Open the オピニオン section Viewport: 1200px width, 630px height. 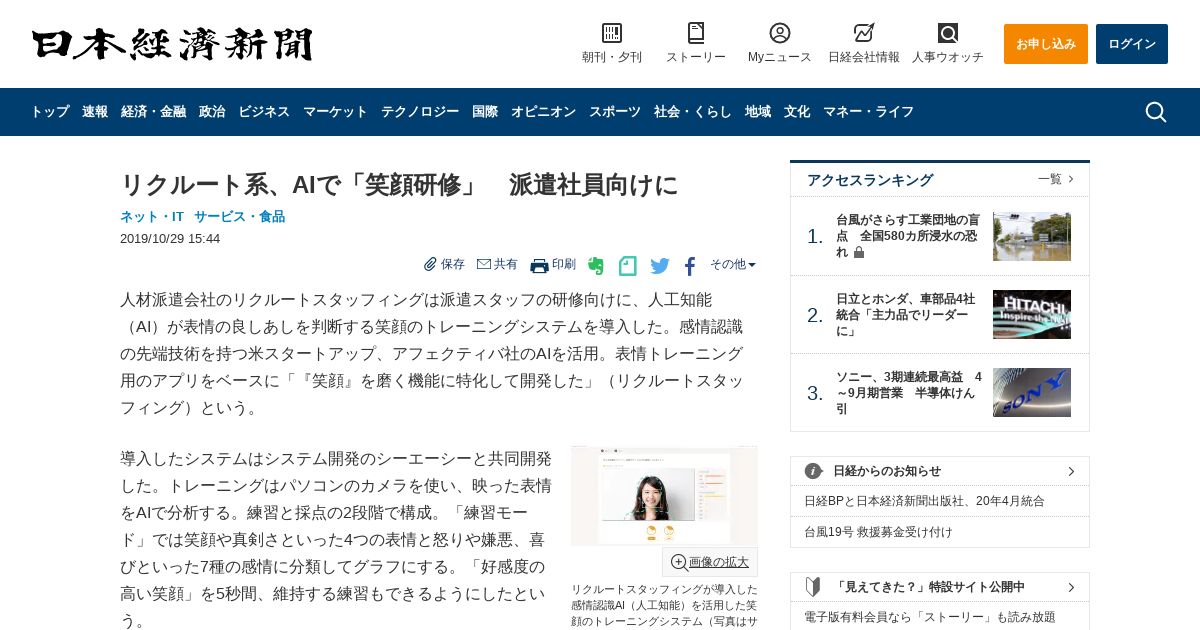pyautogui.click(x=543, y=112)
